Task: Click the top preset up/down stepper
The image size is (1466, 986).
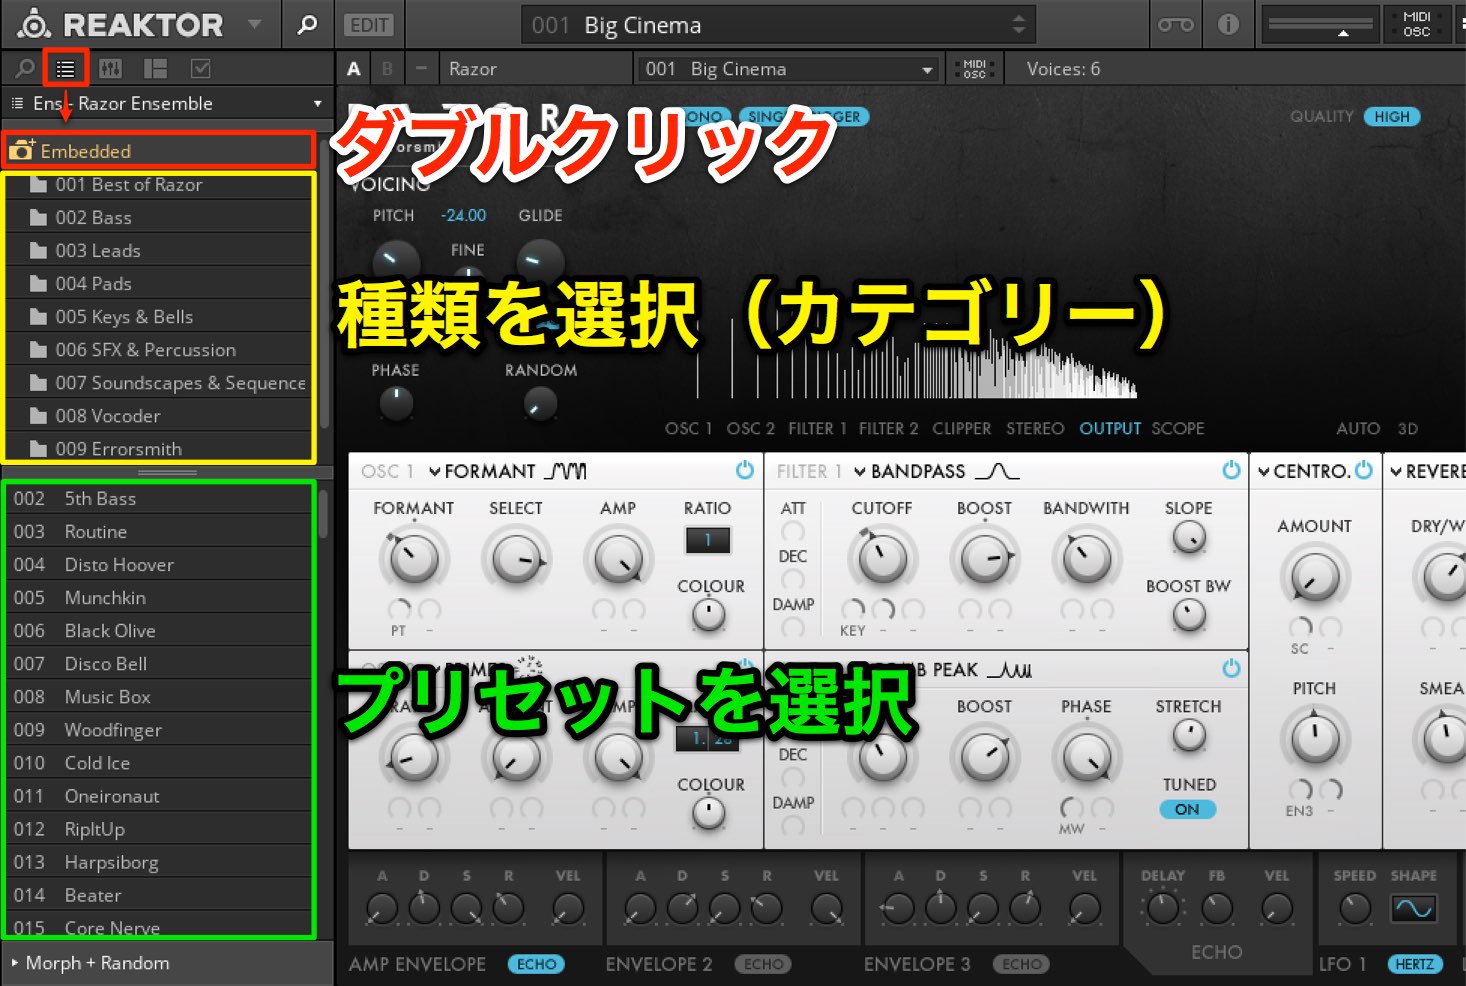Action: coord(1018,24)
